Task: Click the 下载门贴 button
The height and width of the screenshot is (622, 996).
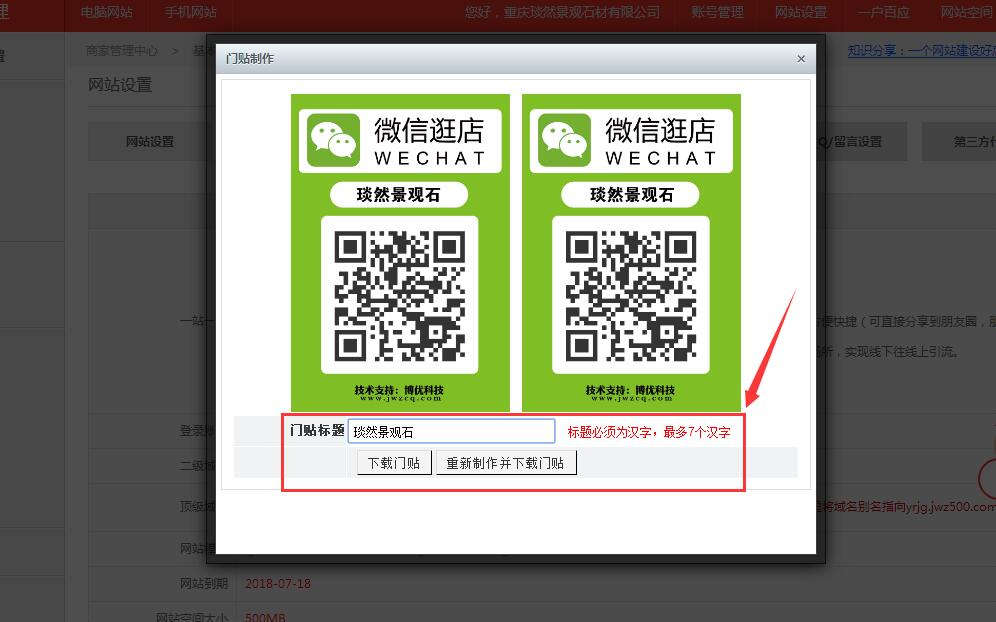Action: point(394,463)
